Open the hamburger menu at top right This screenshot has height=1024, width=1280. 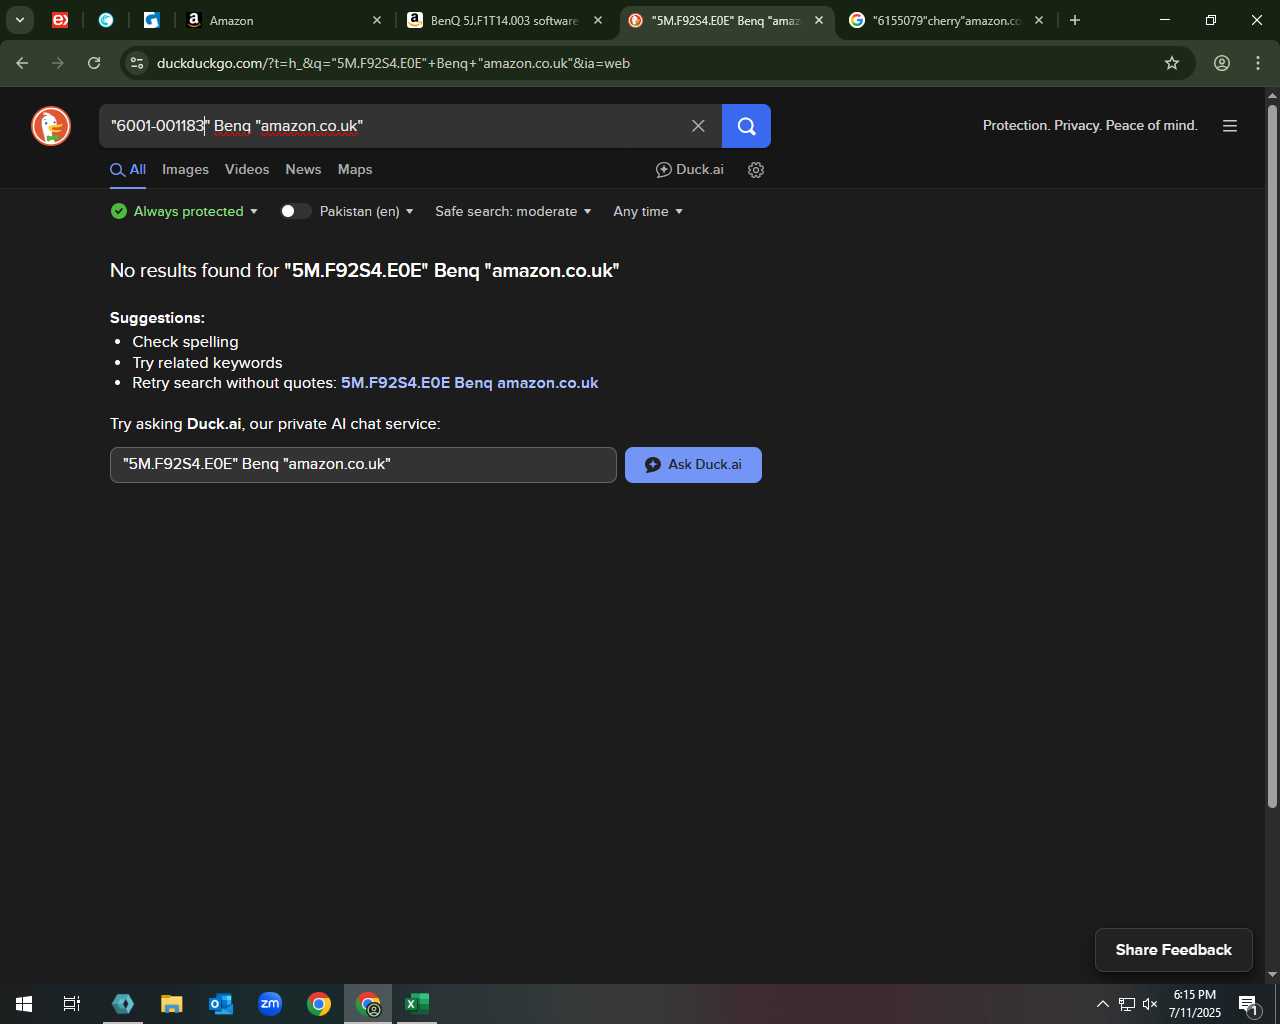(x=1230, y=126)
